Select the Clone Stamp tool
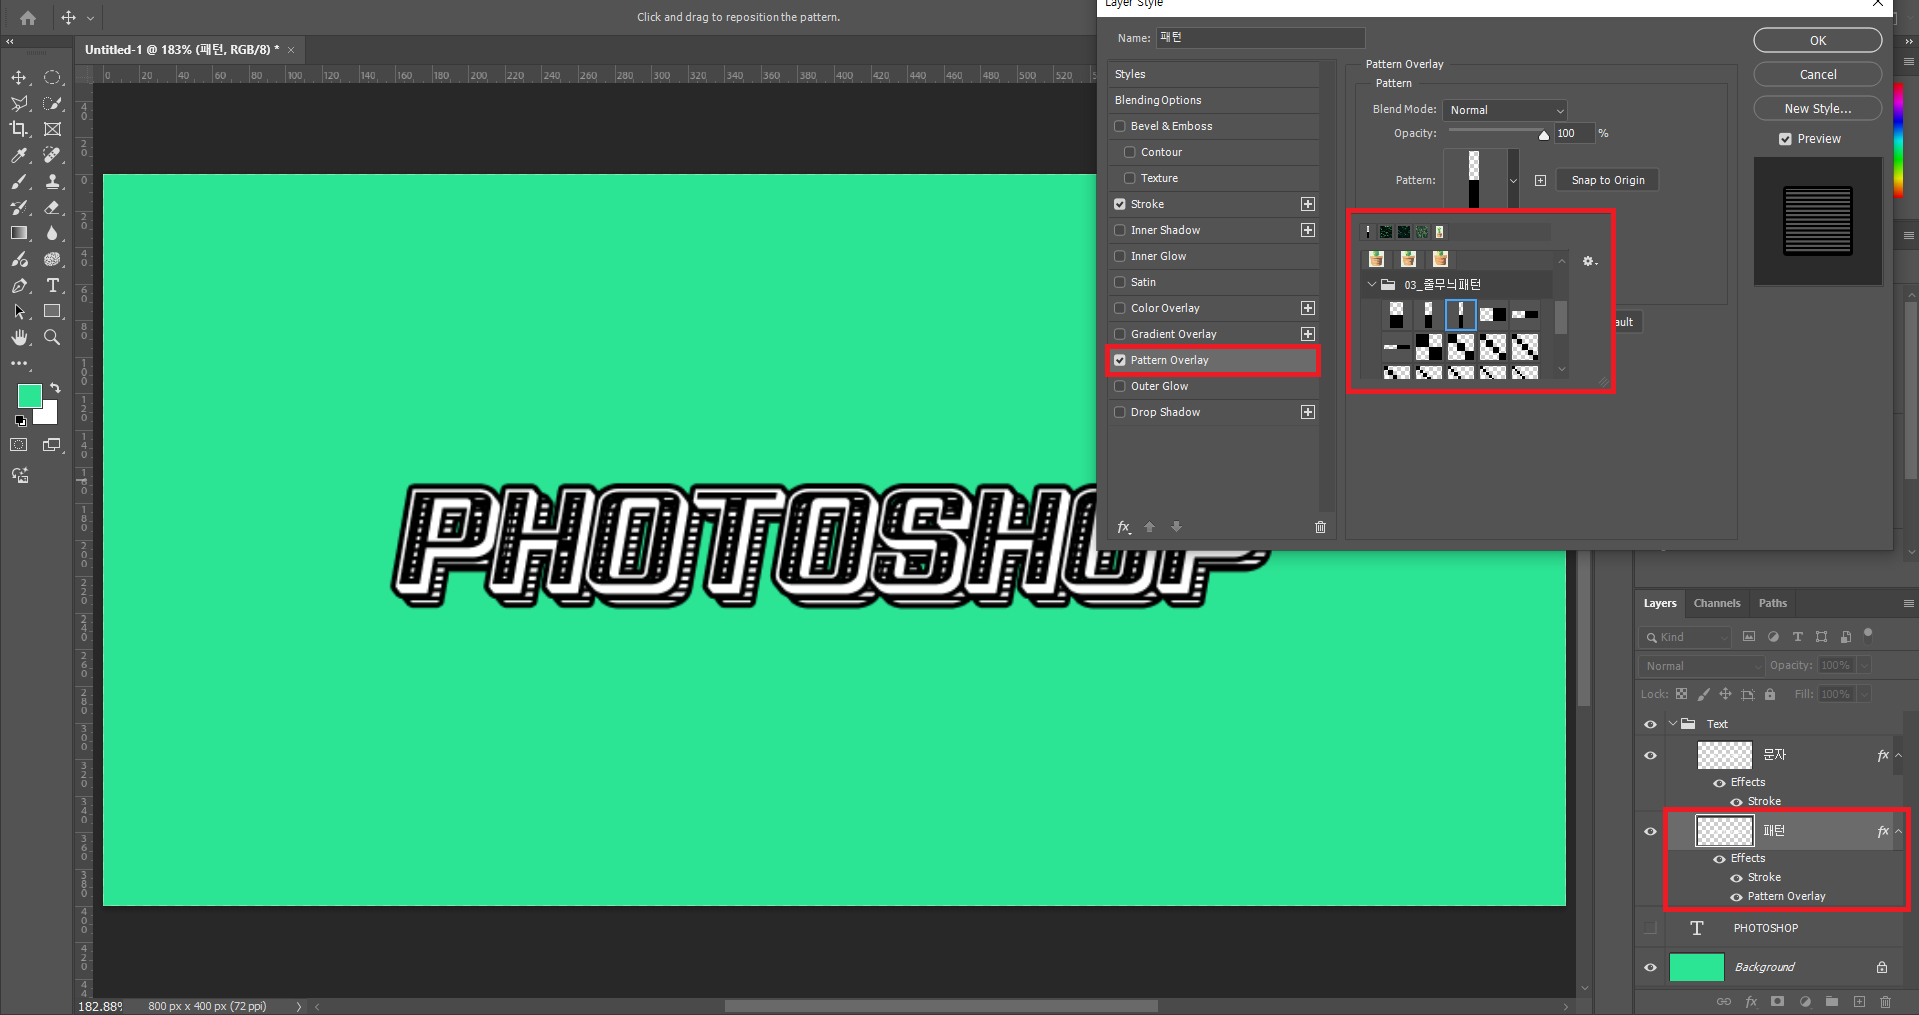 53,181
